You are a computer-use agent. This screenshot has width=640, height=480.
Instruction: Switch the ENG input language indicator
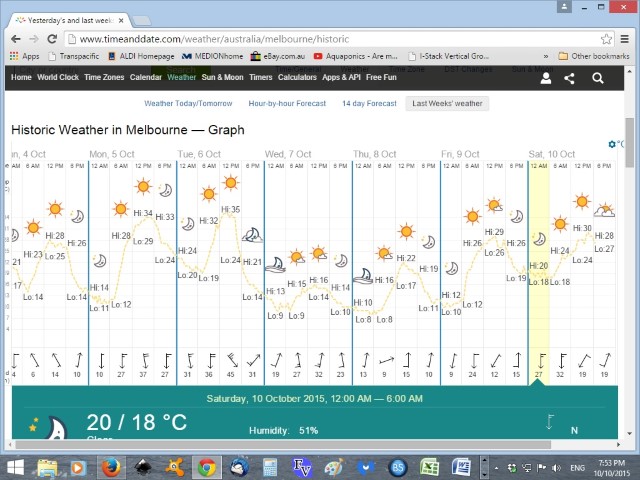[x=577, y=468]
